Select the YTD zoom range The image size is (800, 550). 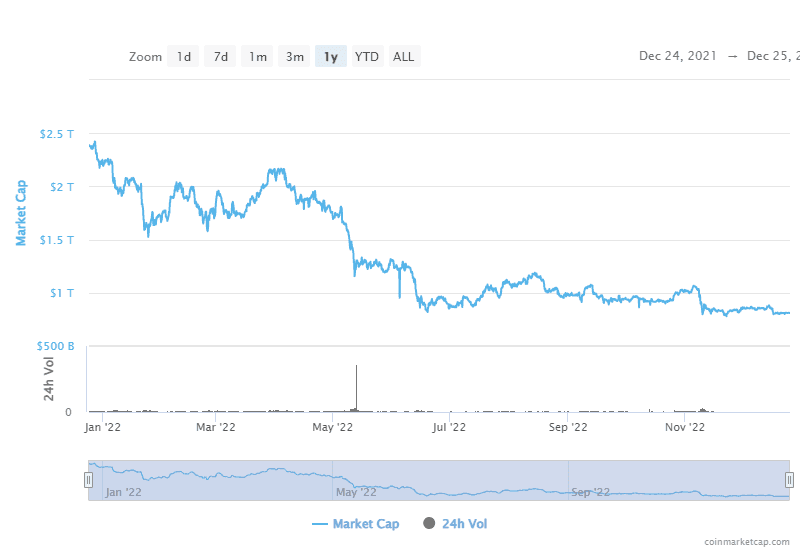coord(367,57)
